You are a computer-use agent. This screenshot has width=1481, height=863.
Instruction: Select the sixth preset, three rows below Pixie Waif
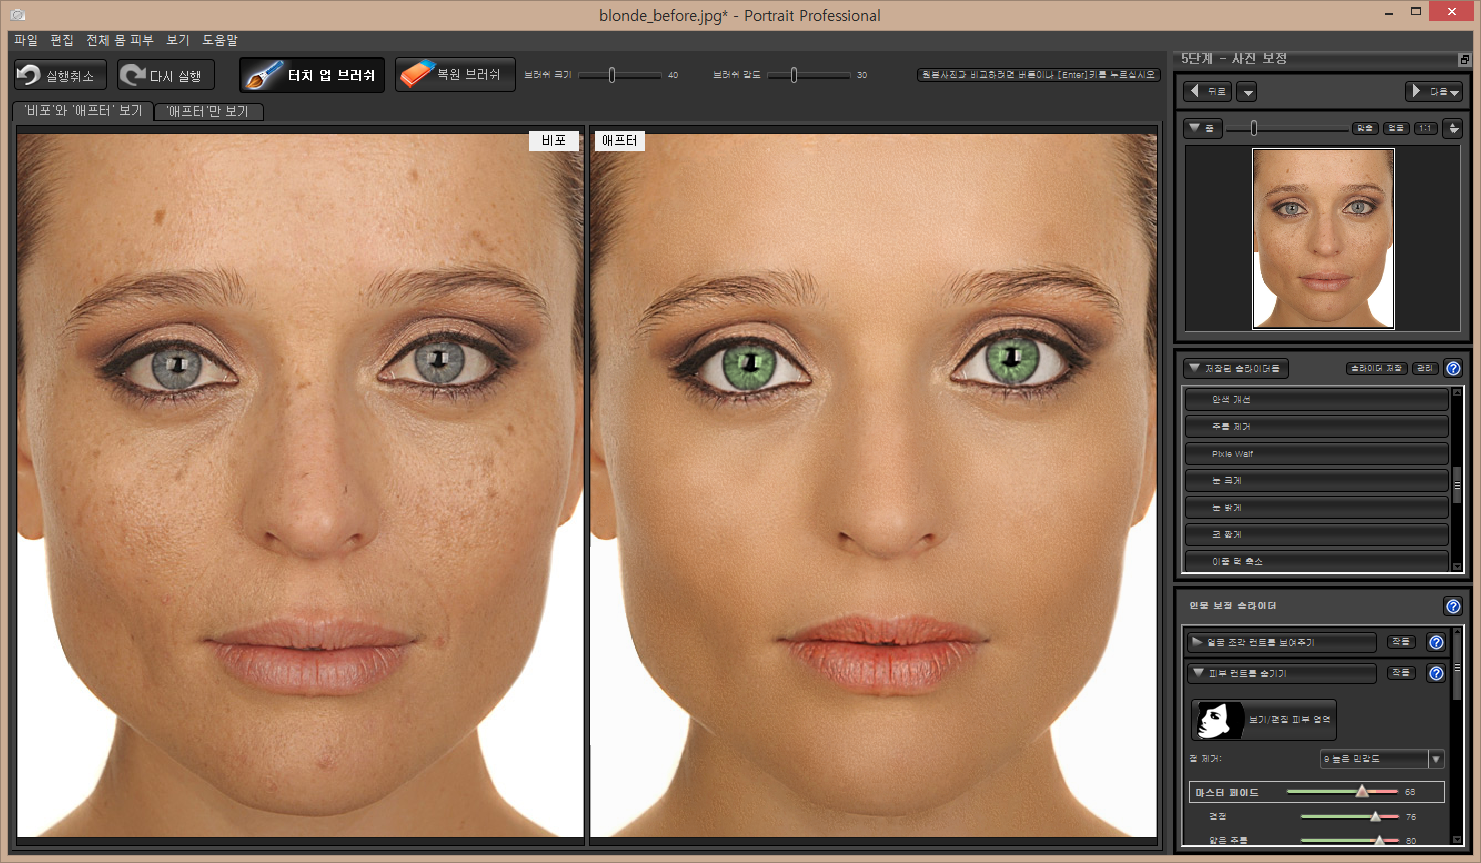(x=1316, y=535)
